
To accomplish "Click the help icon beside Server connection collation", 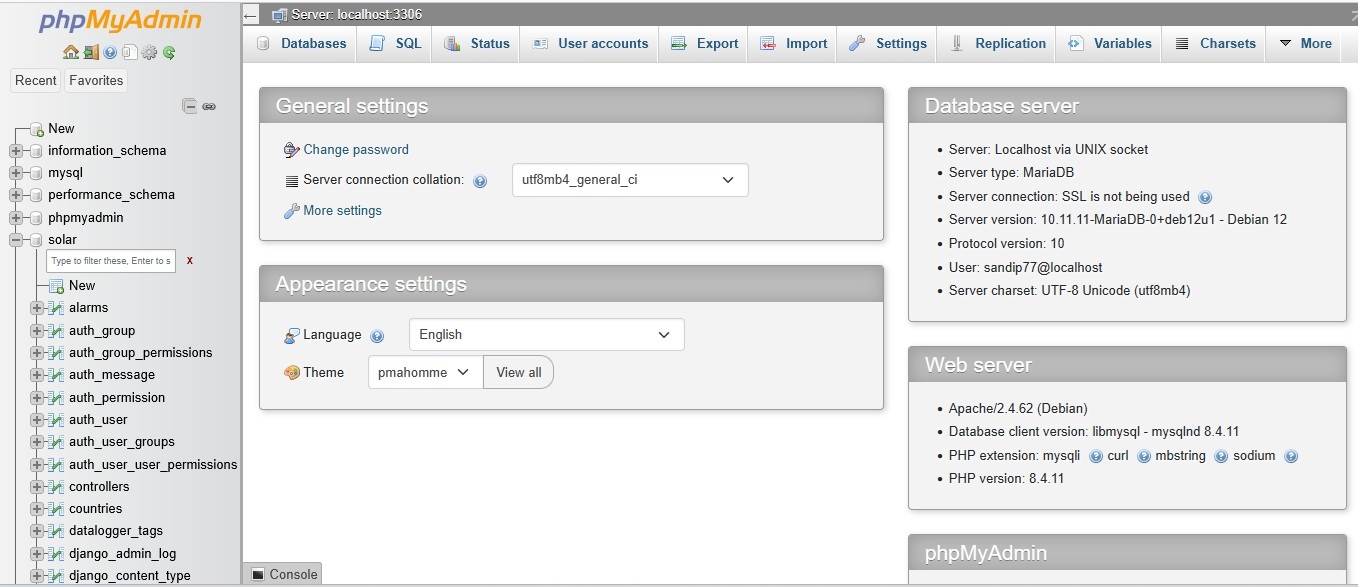I will tap(480, 181).
